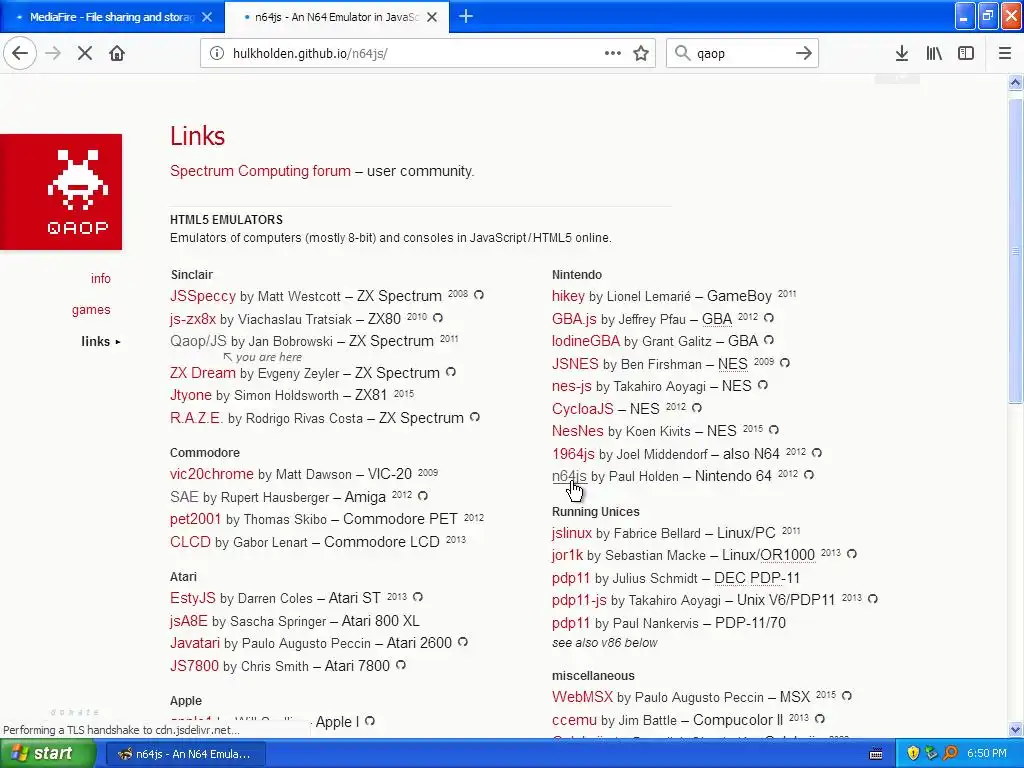Click the taskbar clock 6:50 PM
This screenshot has width=1024, height=768.
[987, 754]
